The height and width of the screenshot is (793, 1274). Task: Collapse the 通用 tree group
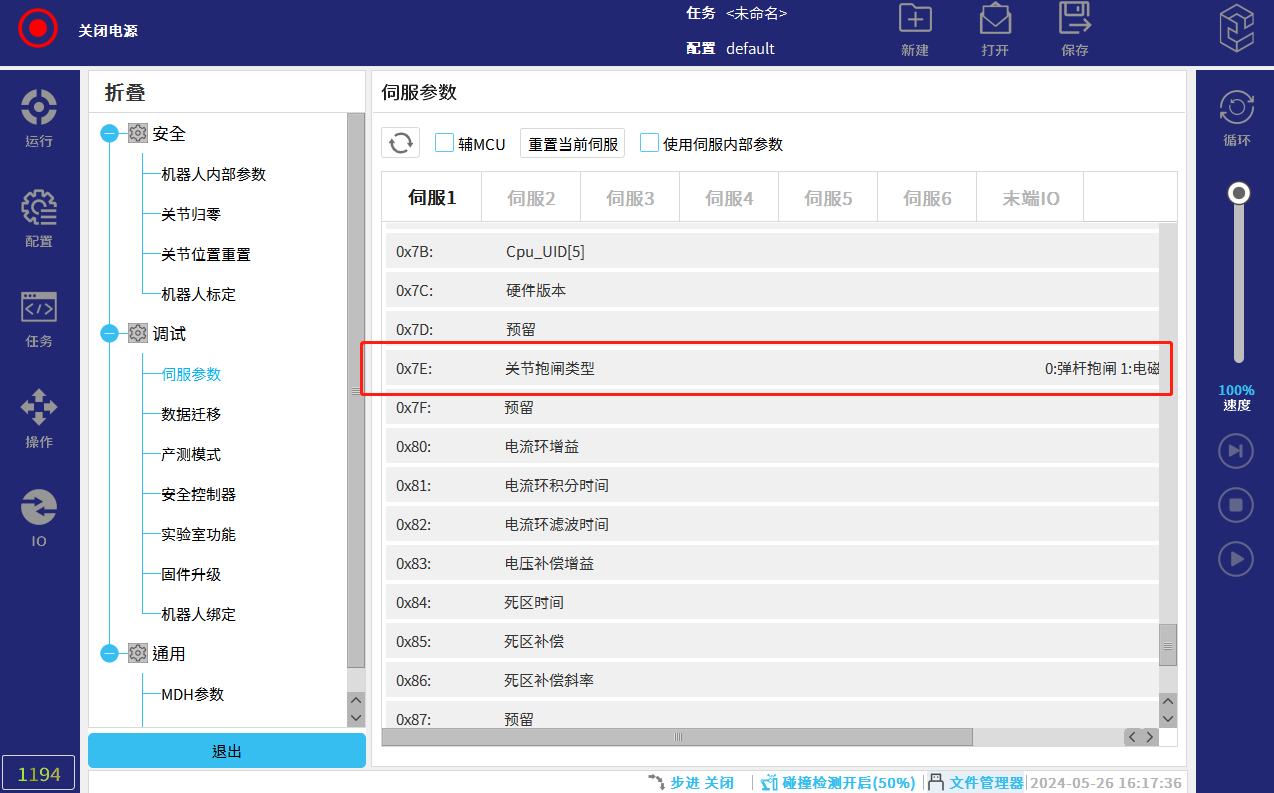110,654
